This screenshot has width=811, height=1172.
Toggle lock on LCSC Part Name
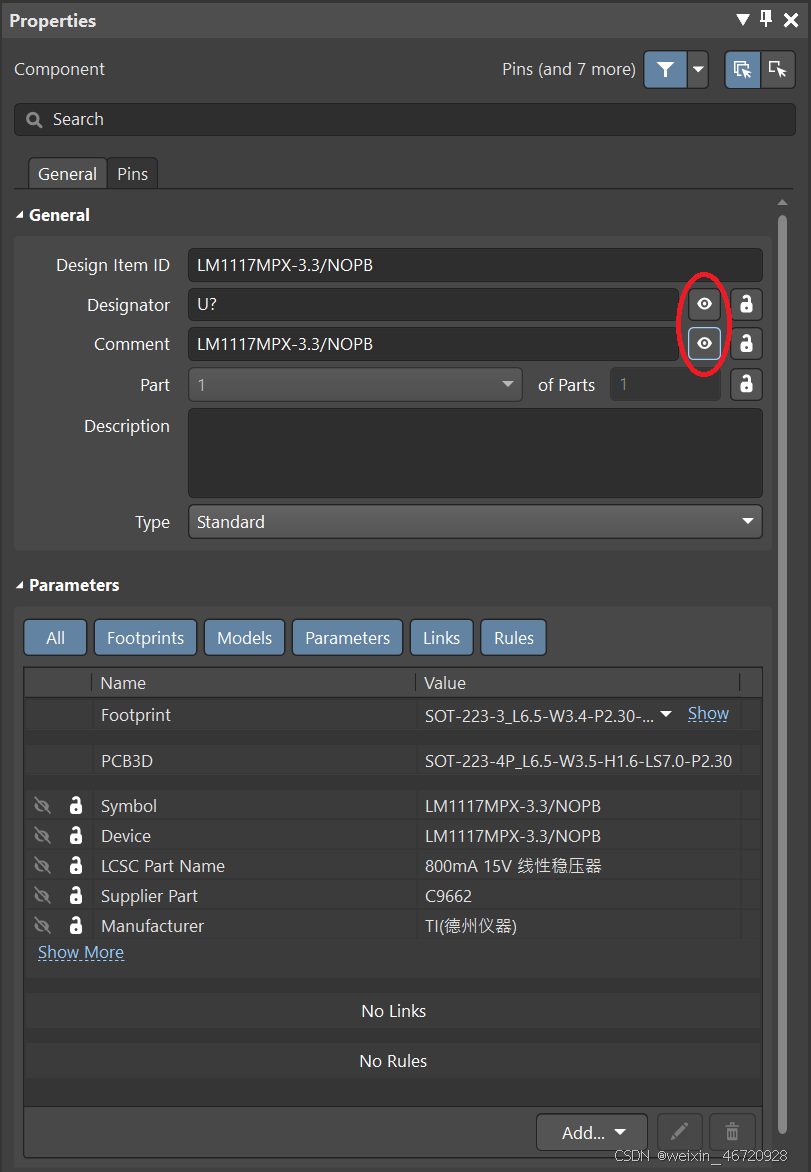[75, 865]
